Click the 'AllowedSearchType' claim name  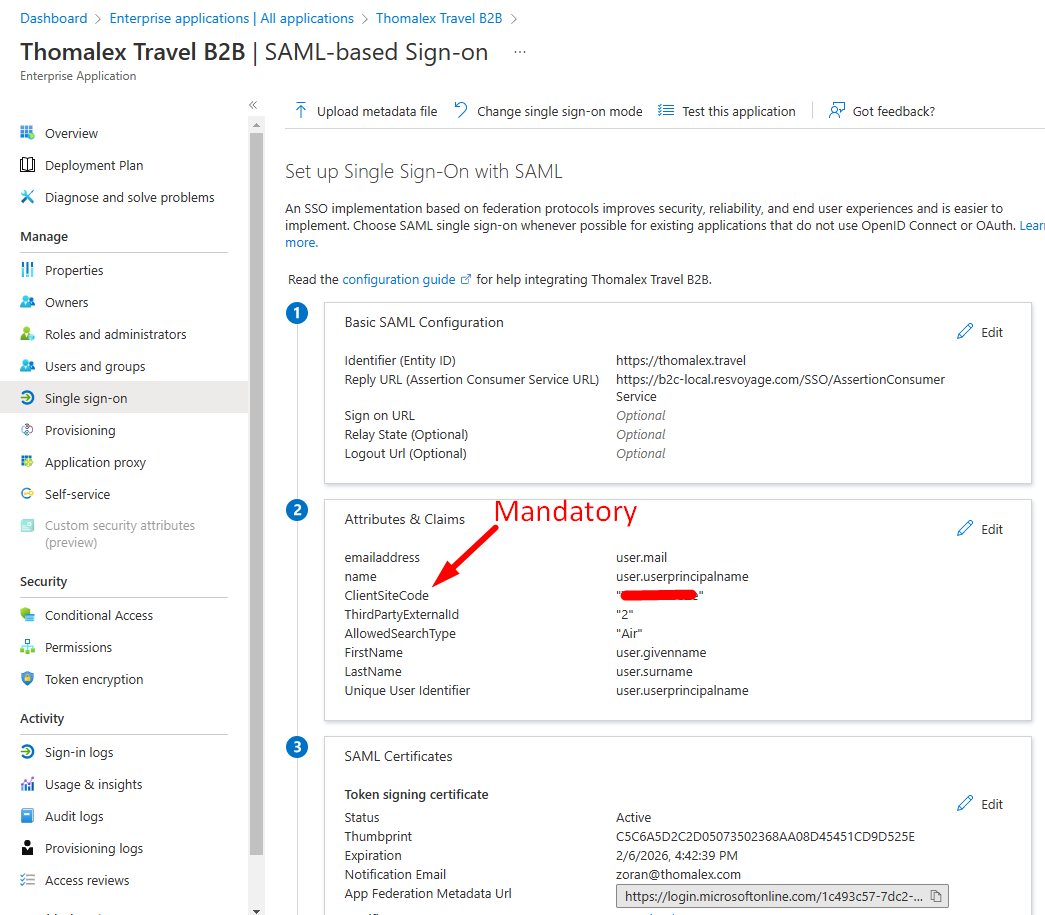(400, 634)
